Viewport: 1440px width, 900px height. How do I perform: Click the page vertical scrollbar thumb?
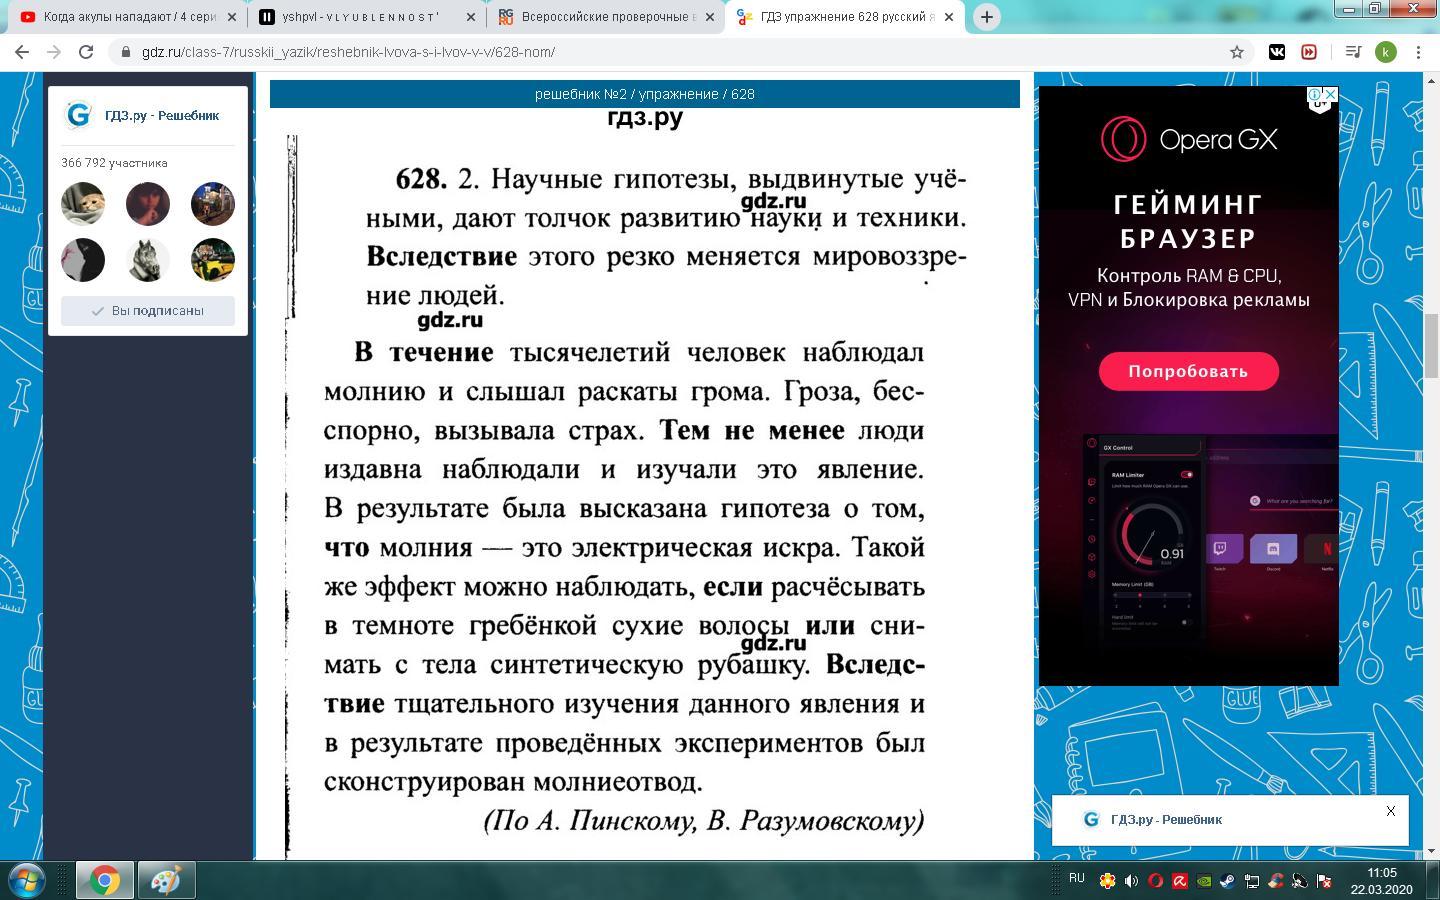pos(1431,345)
